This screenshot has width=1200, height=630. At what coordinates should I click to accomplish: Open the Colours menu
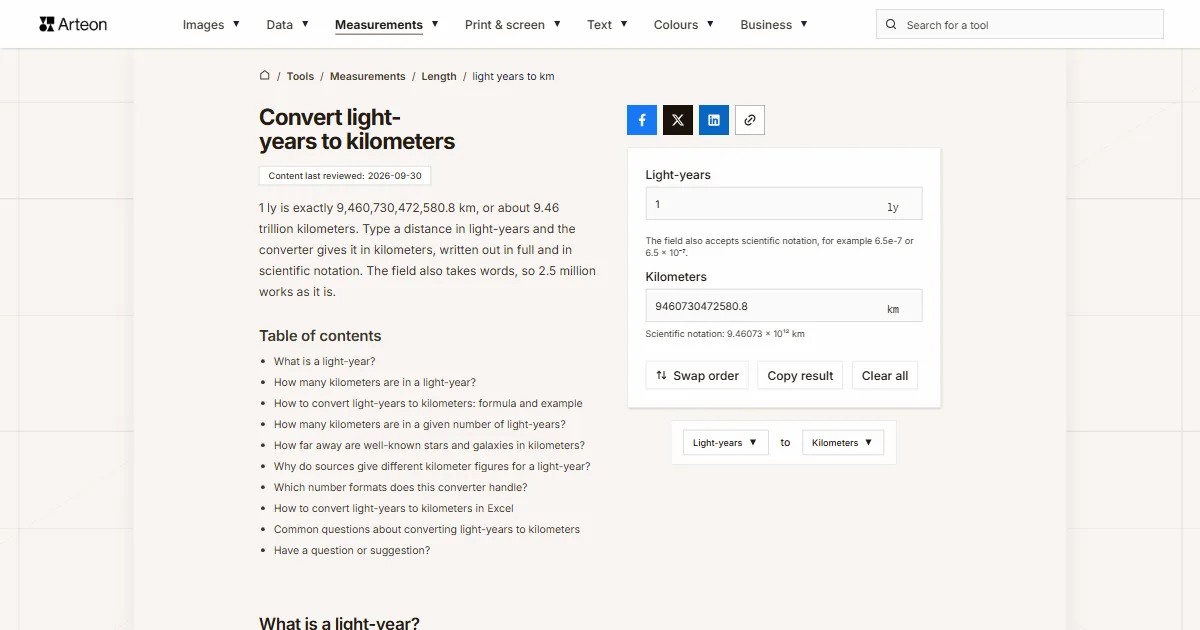point(684,25)
